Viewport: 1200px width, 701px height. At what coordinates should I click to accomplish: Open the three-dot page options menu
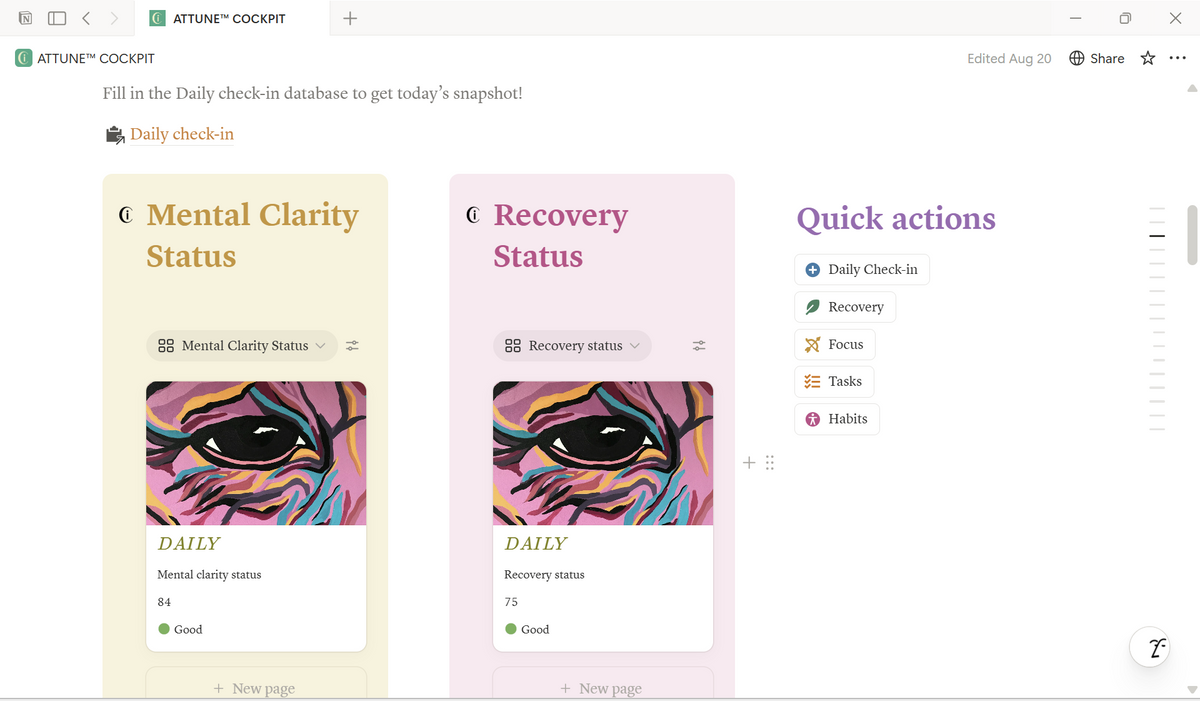1178,58
